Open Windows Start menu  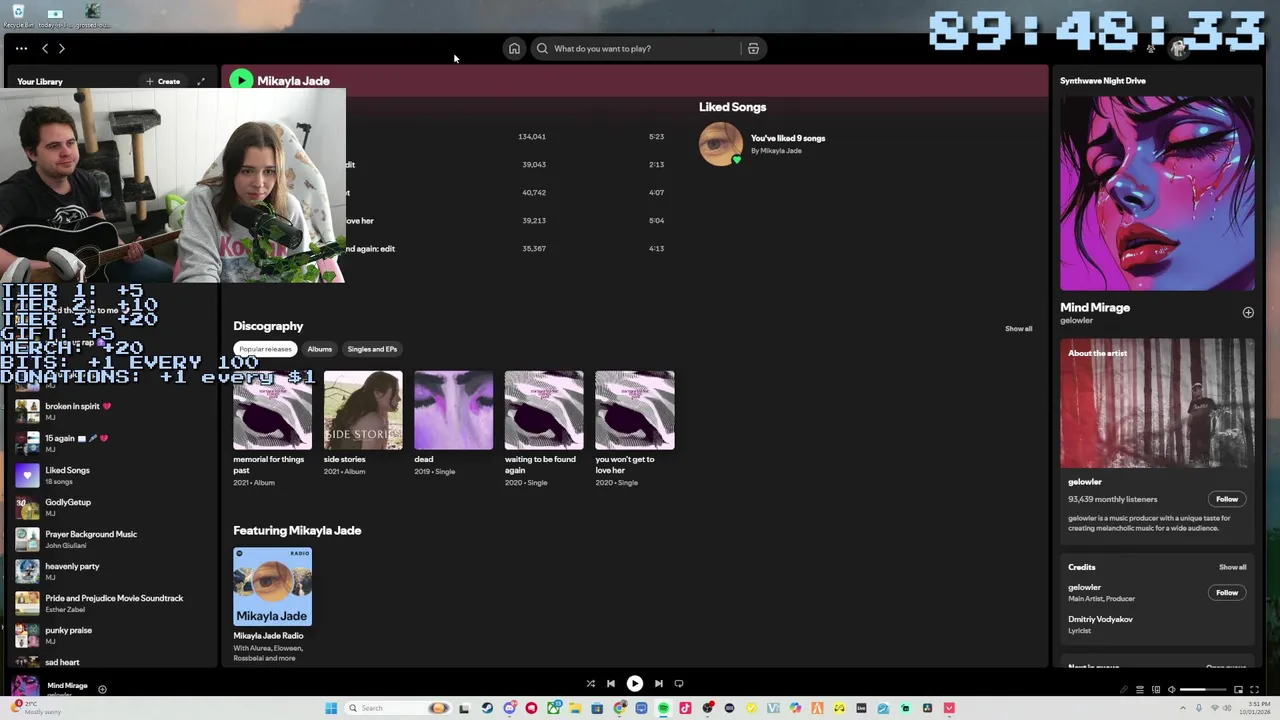[x=331, y=708]
